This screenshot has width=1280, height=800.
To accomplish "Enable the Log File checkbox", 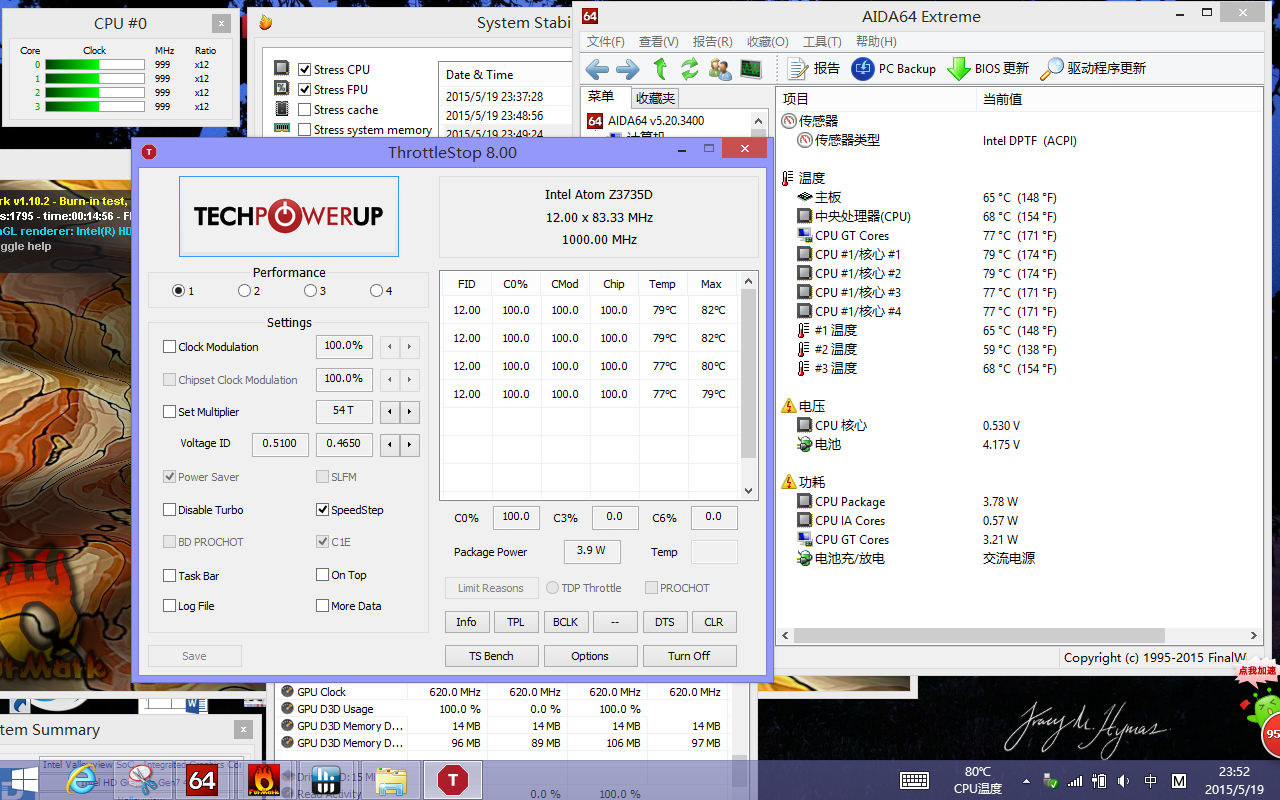I will pyautogui.click(x=169, y=606).
